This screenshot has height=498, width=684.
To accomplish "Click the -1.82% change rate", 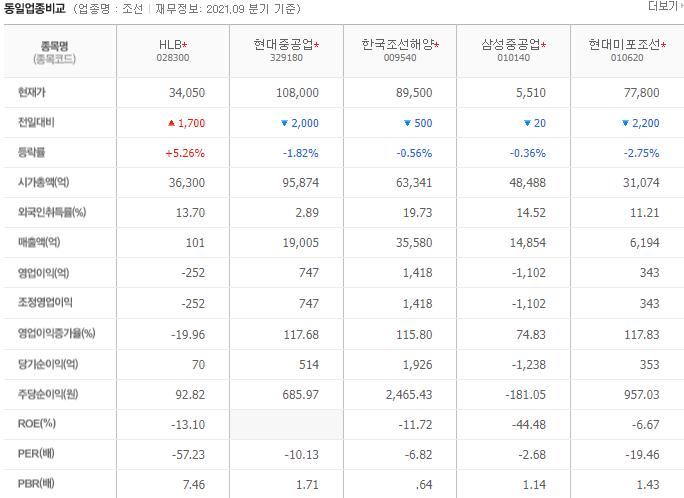I will point(301,153).
